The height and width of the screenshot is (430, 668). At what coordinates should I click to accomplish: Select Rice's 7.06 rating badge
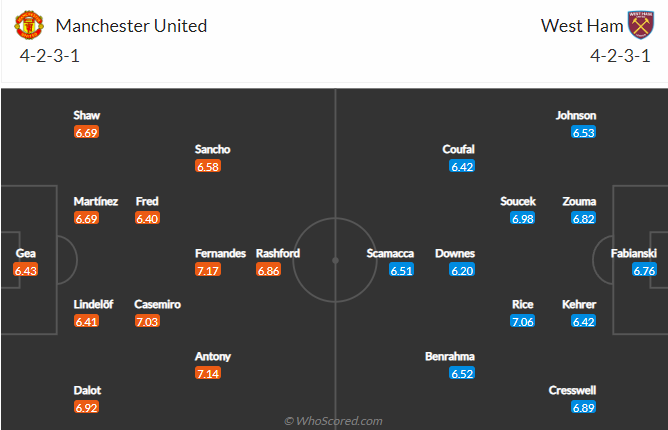(x=523, y=321)
